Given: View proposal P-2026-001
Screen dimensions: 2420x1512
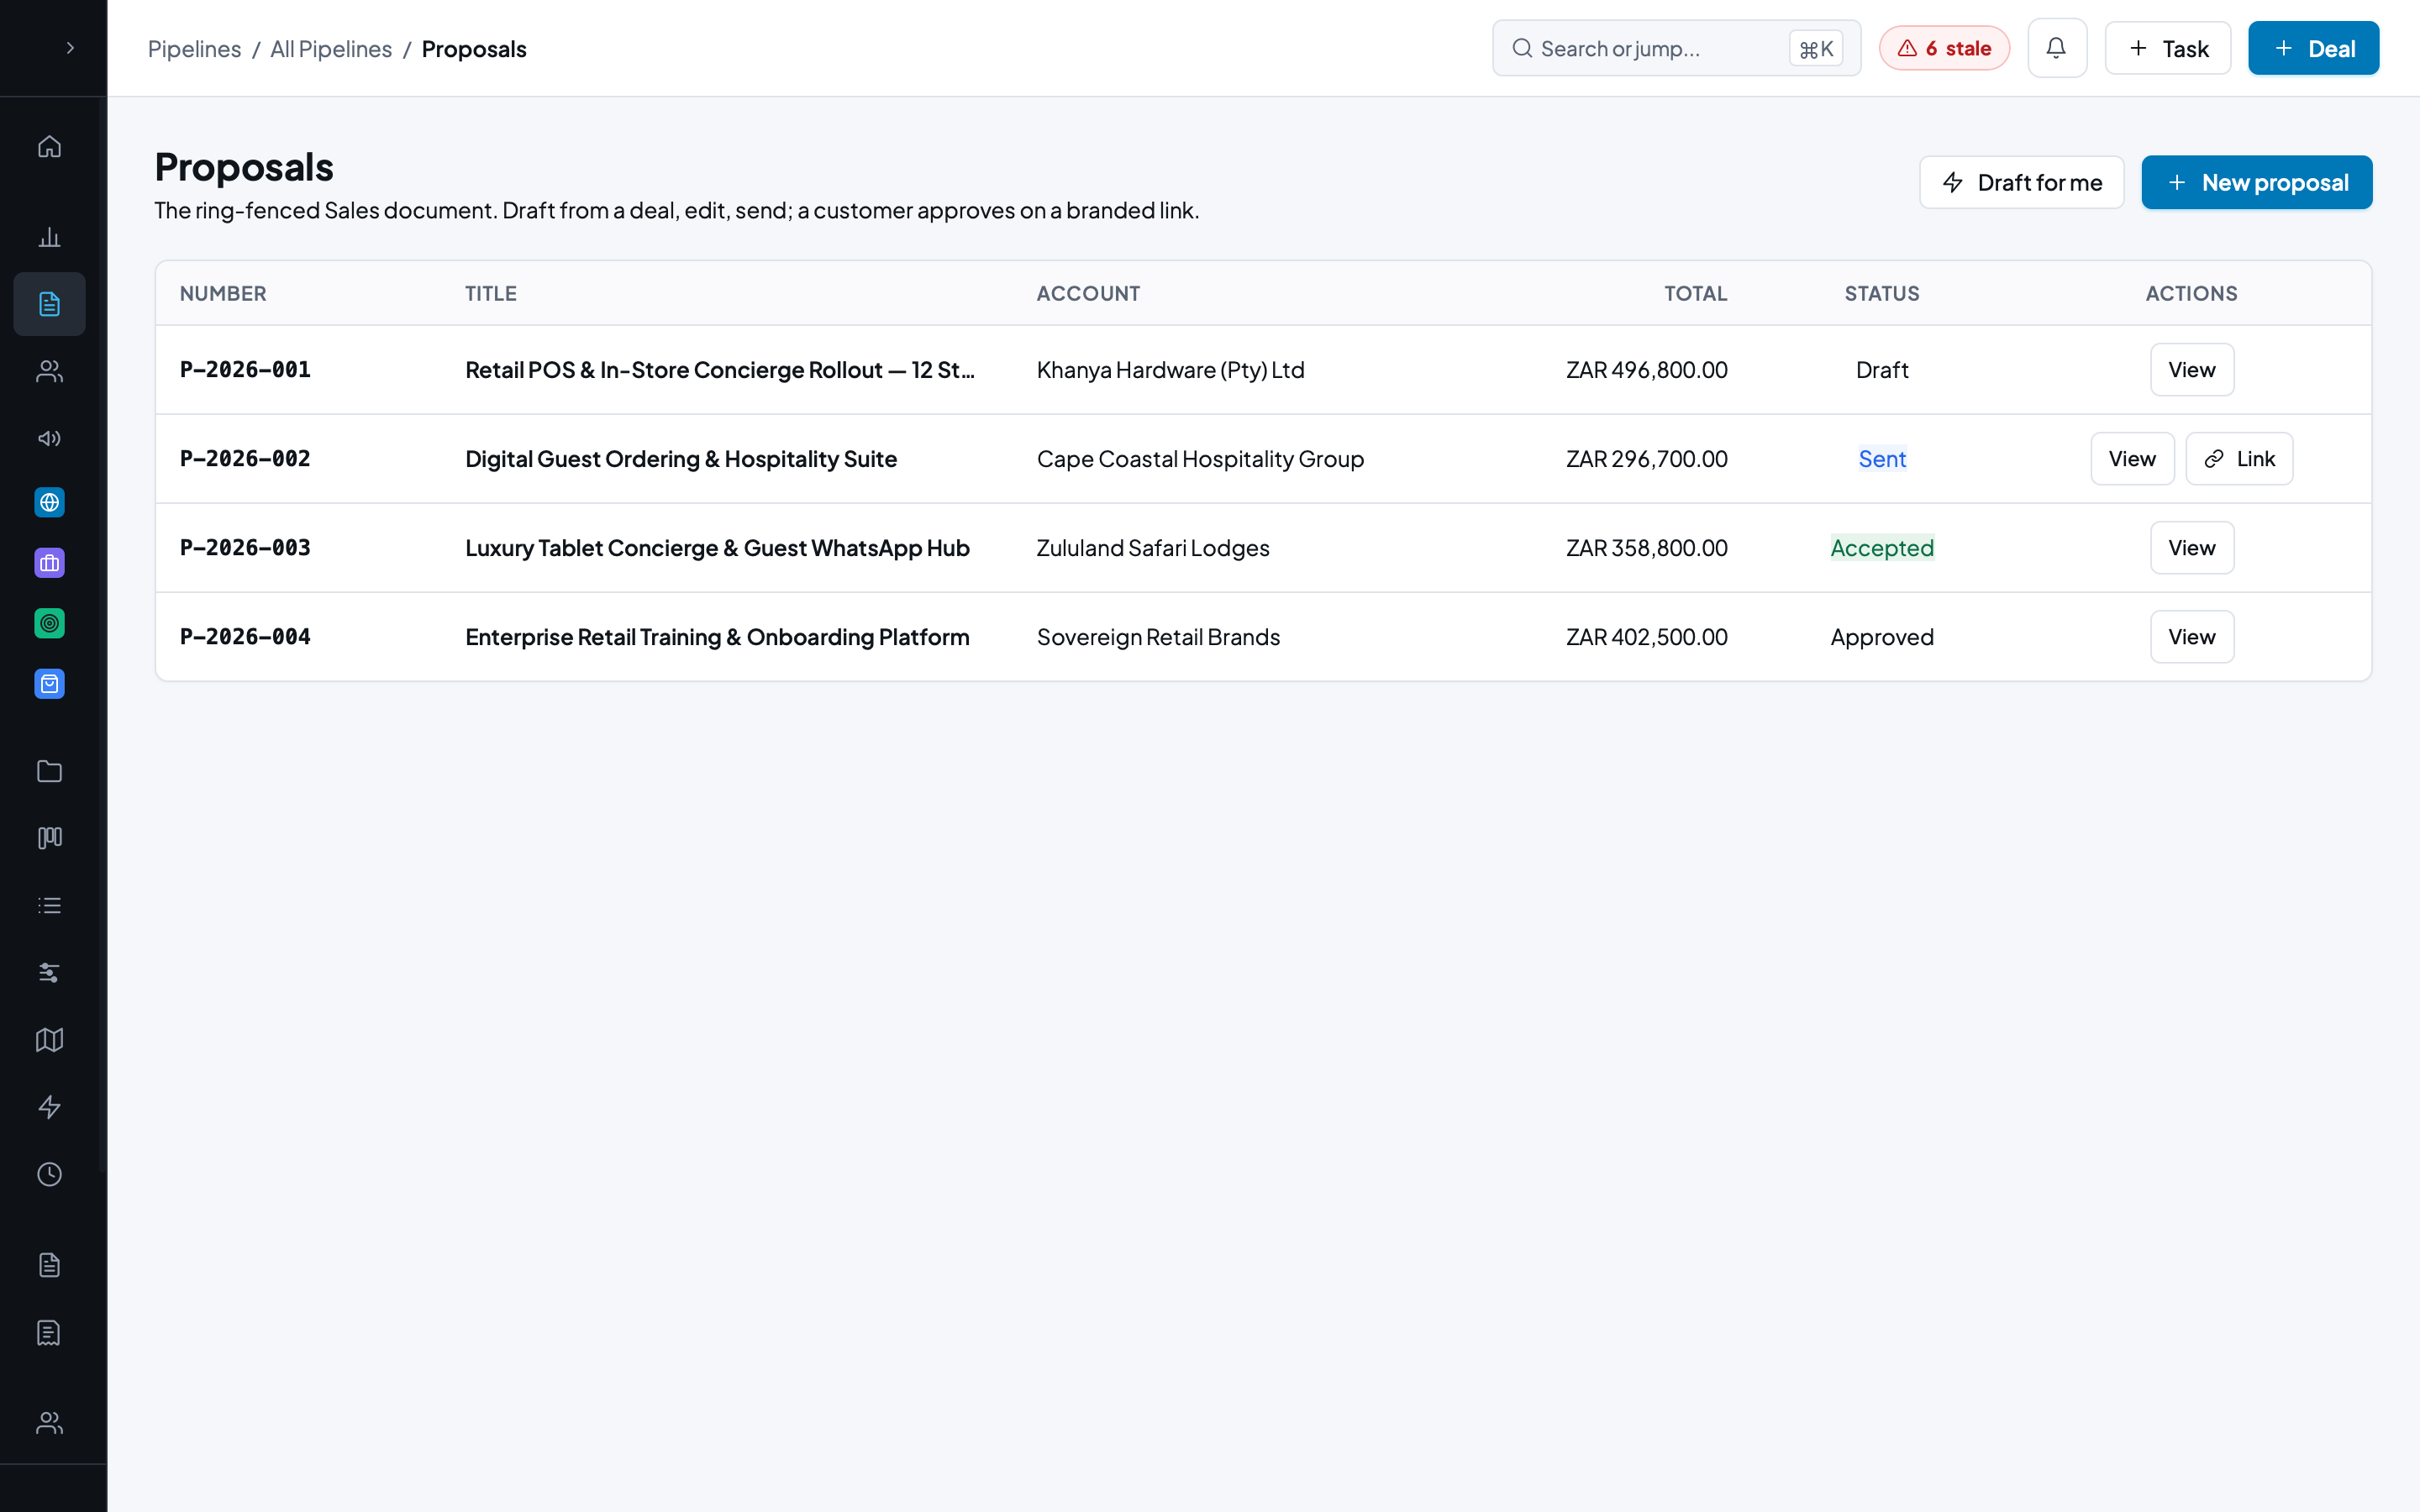Looking at the screenshot, I should coord(2191,370).
